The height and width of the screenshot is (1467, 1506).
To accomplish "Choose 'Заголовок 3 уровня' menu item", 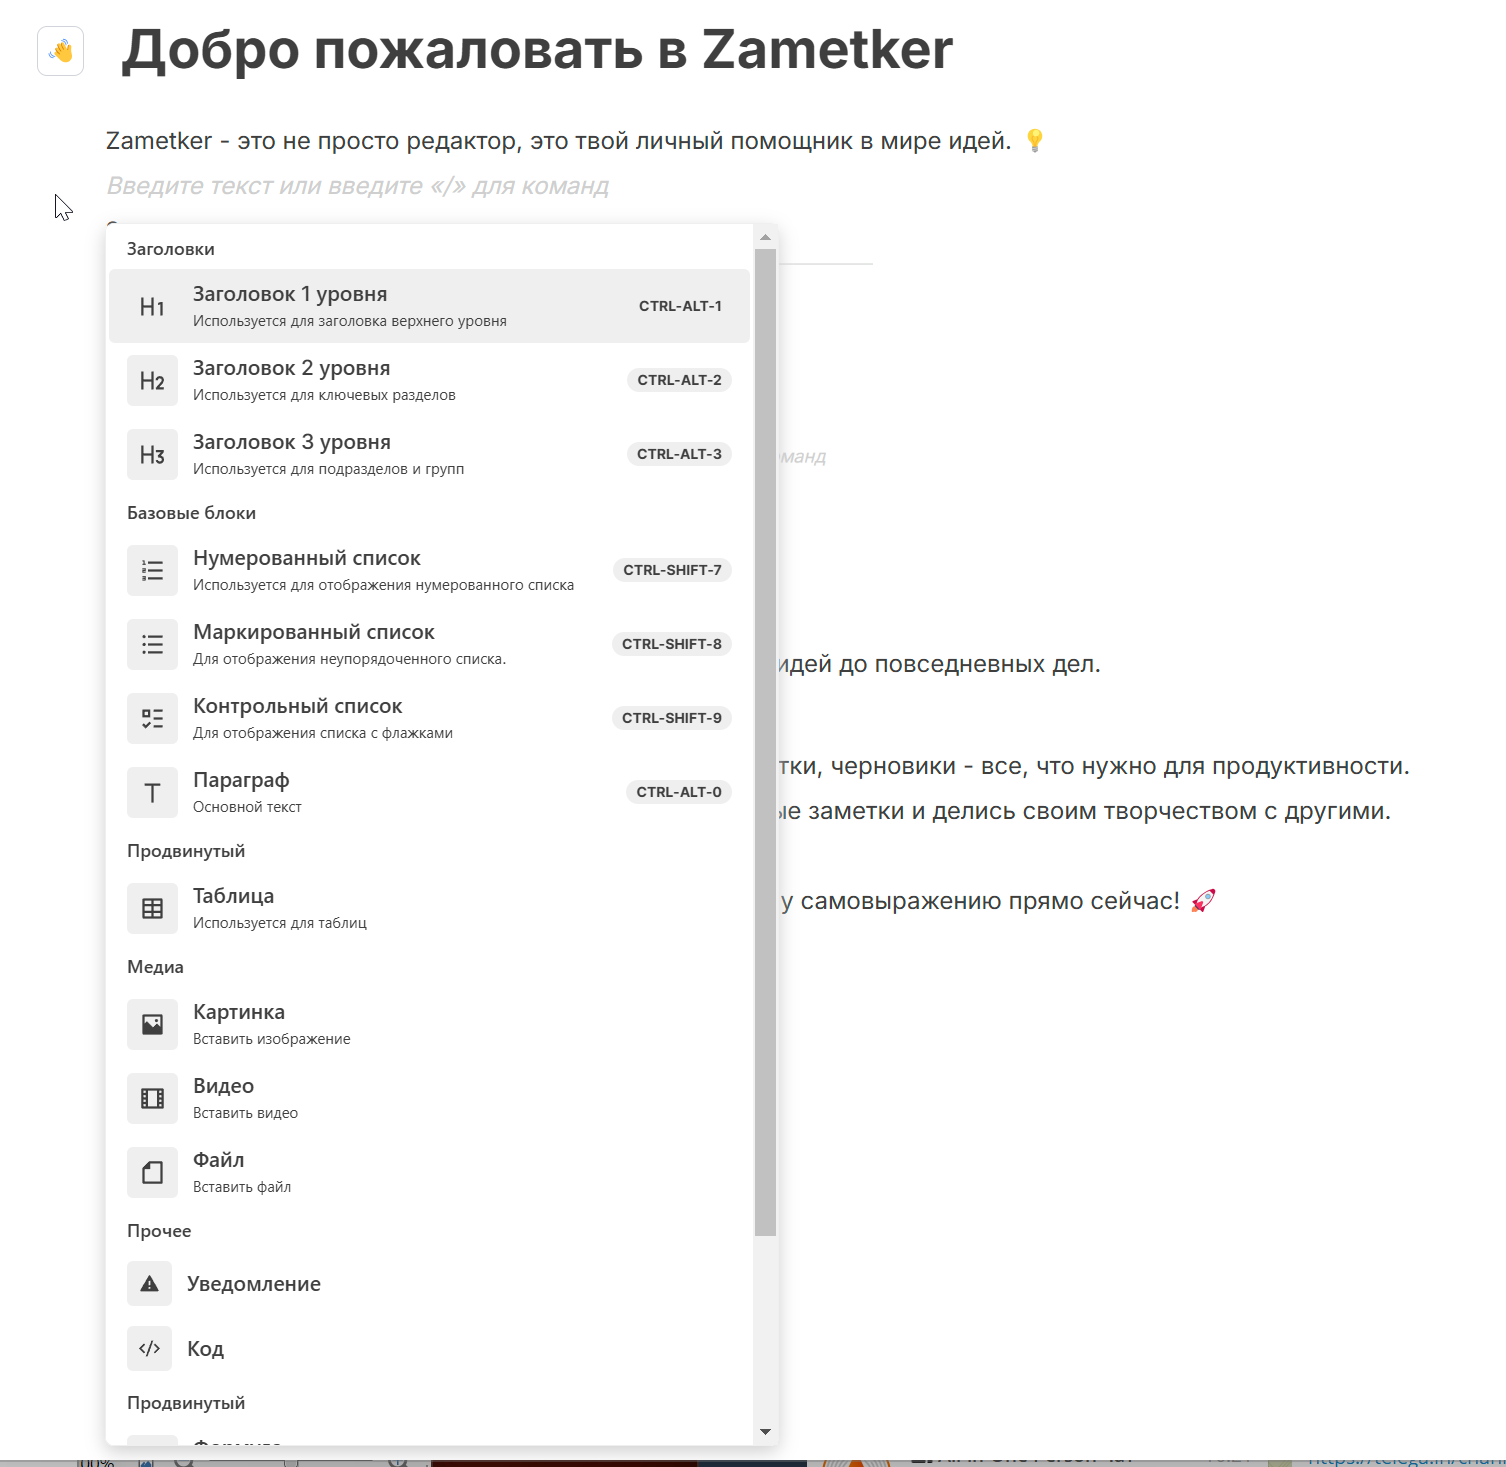I will pyautogui.click(x=429, y=454).
